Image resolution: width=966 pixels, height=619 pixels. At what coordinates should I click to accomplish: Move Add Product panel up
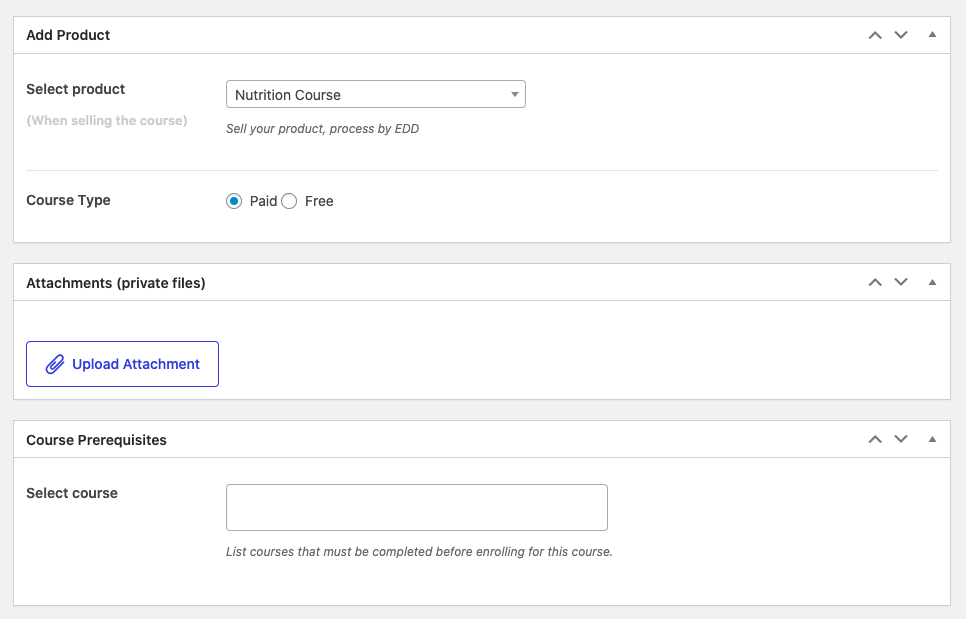pyautogui.click(x=875, y=35)
